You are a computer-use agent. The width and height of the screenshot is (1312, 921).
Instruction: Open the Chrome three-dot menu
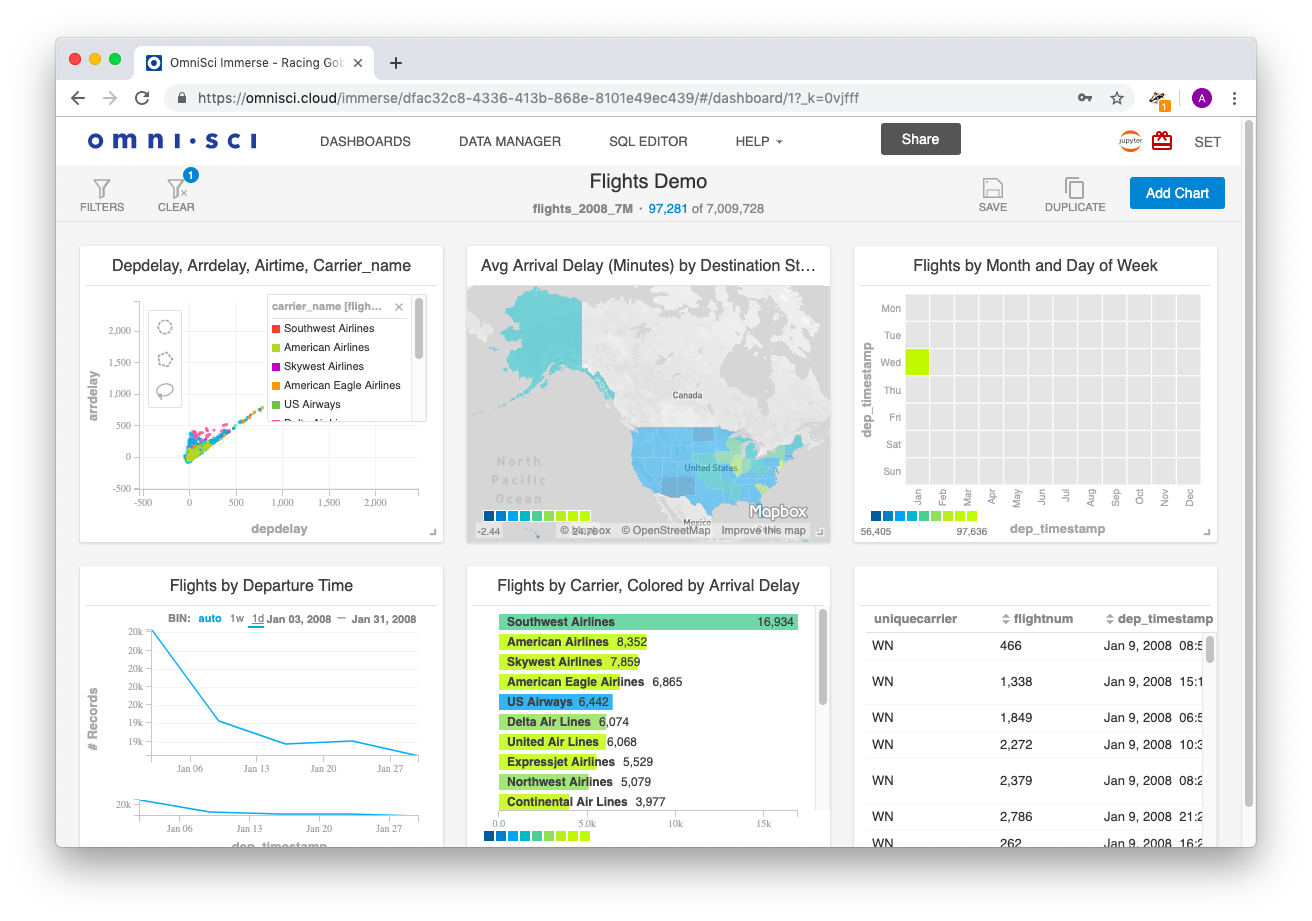[x=1235, y=98]
